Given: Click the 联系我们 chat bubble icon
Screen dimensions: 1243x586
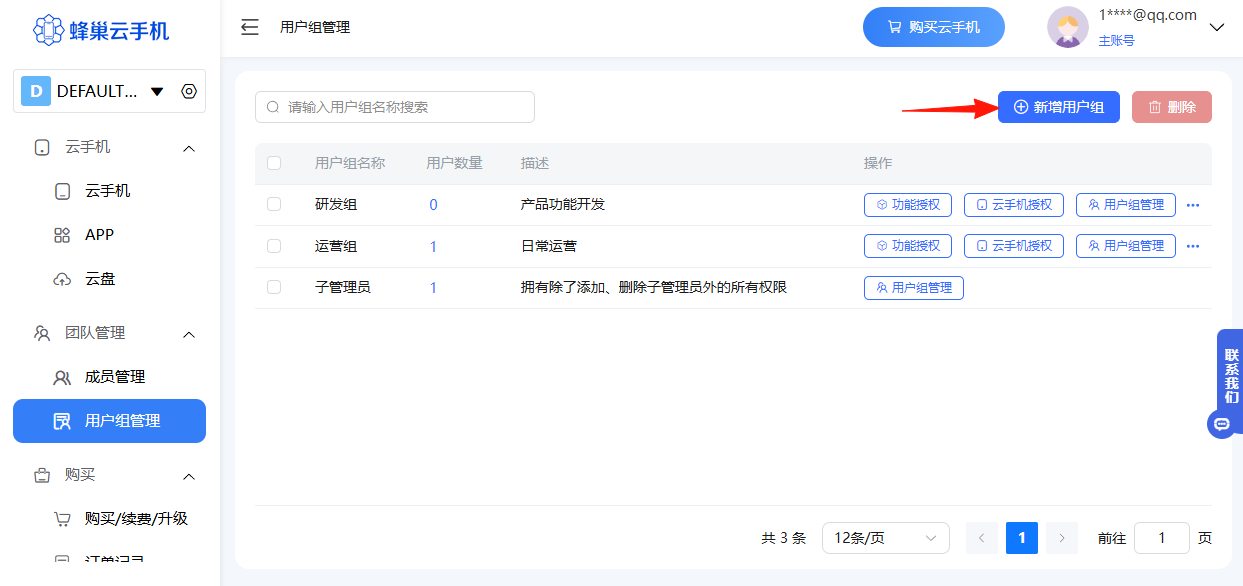Looking at the screenshot, I should click(1221, 424).
